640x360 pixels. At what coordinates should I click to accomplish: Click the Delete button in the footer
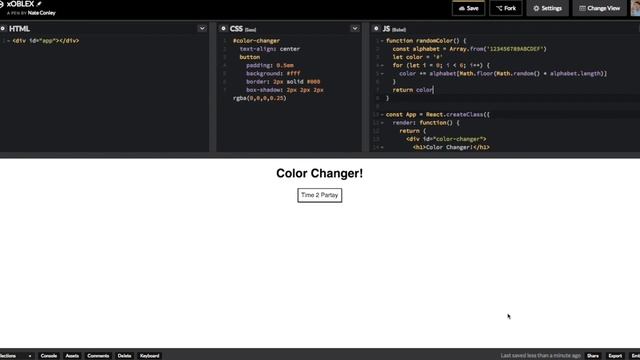(124, 356)
